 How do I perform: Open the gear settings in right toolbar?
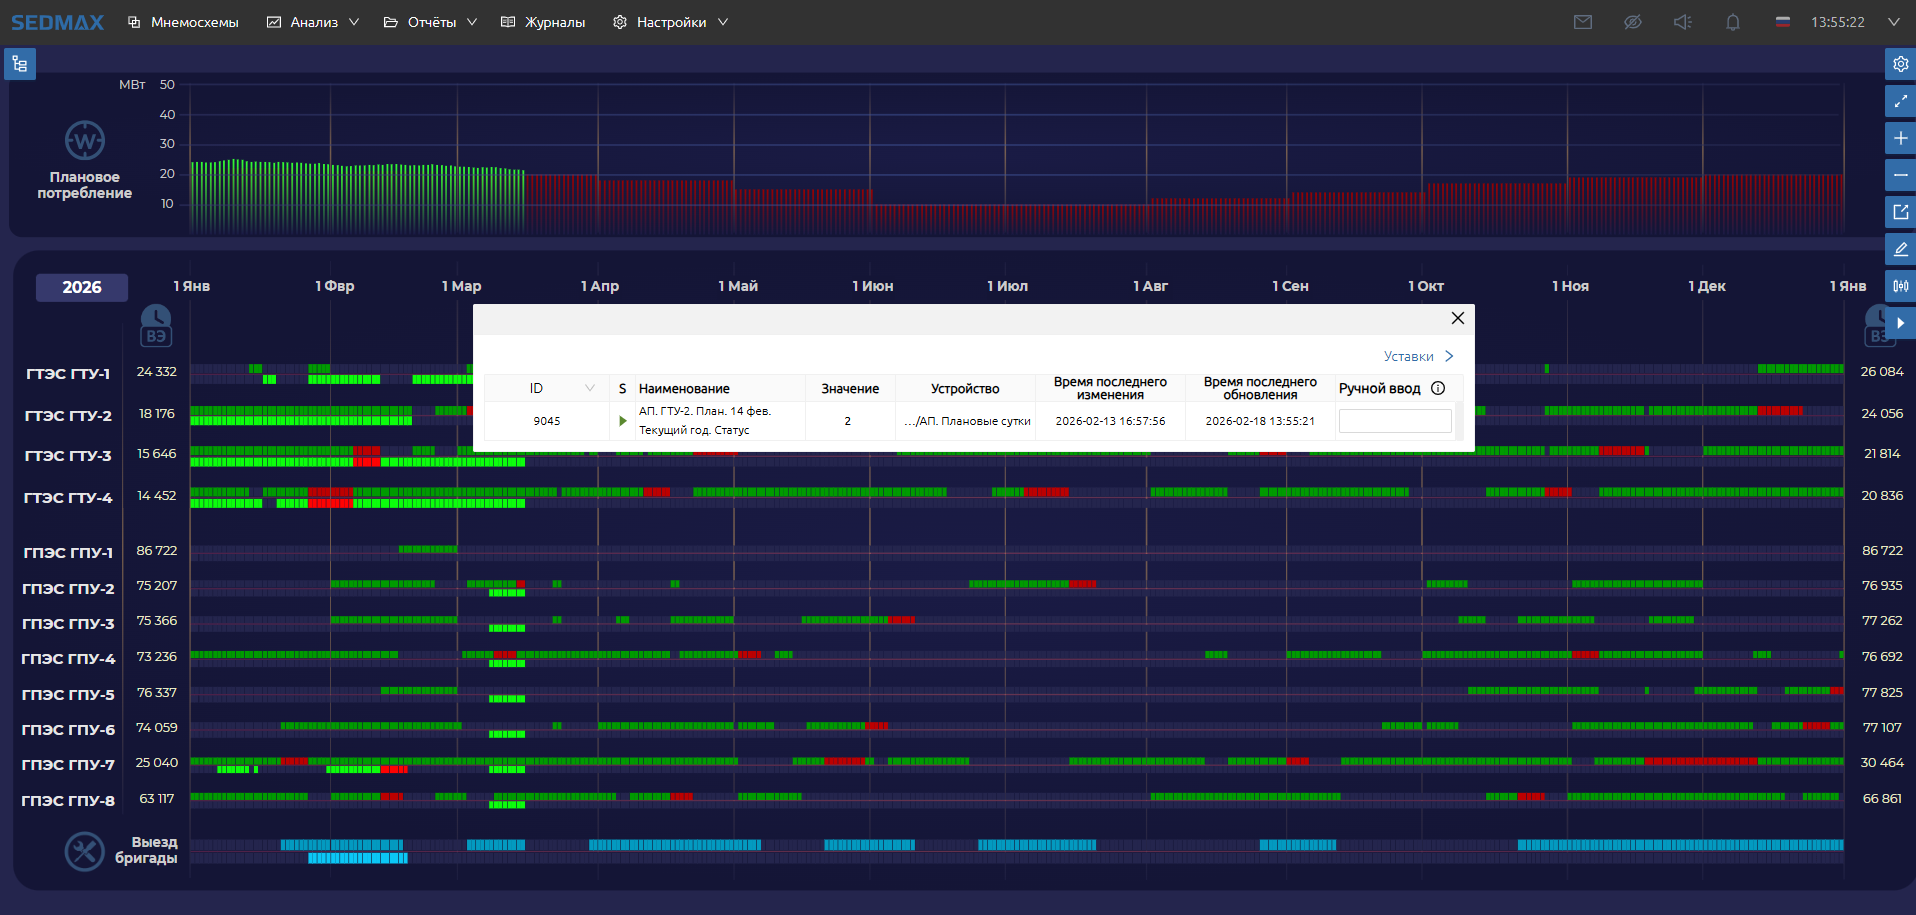pyautogui.click(x=1900, y=64)
